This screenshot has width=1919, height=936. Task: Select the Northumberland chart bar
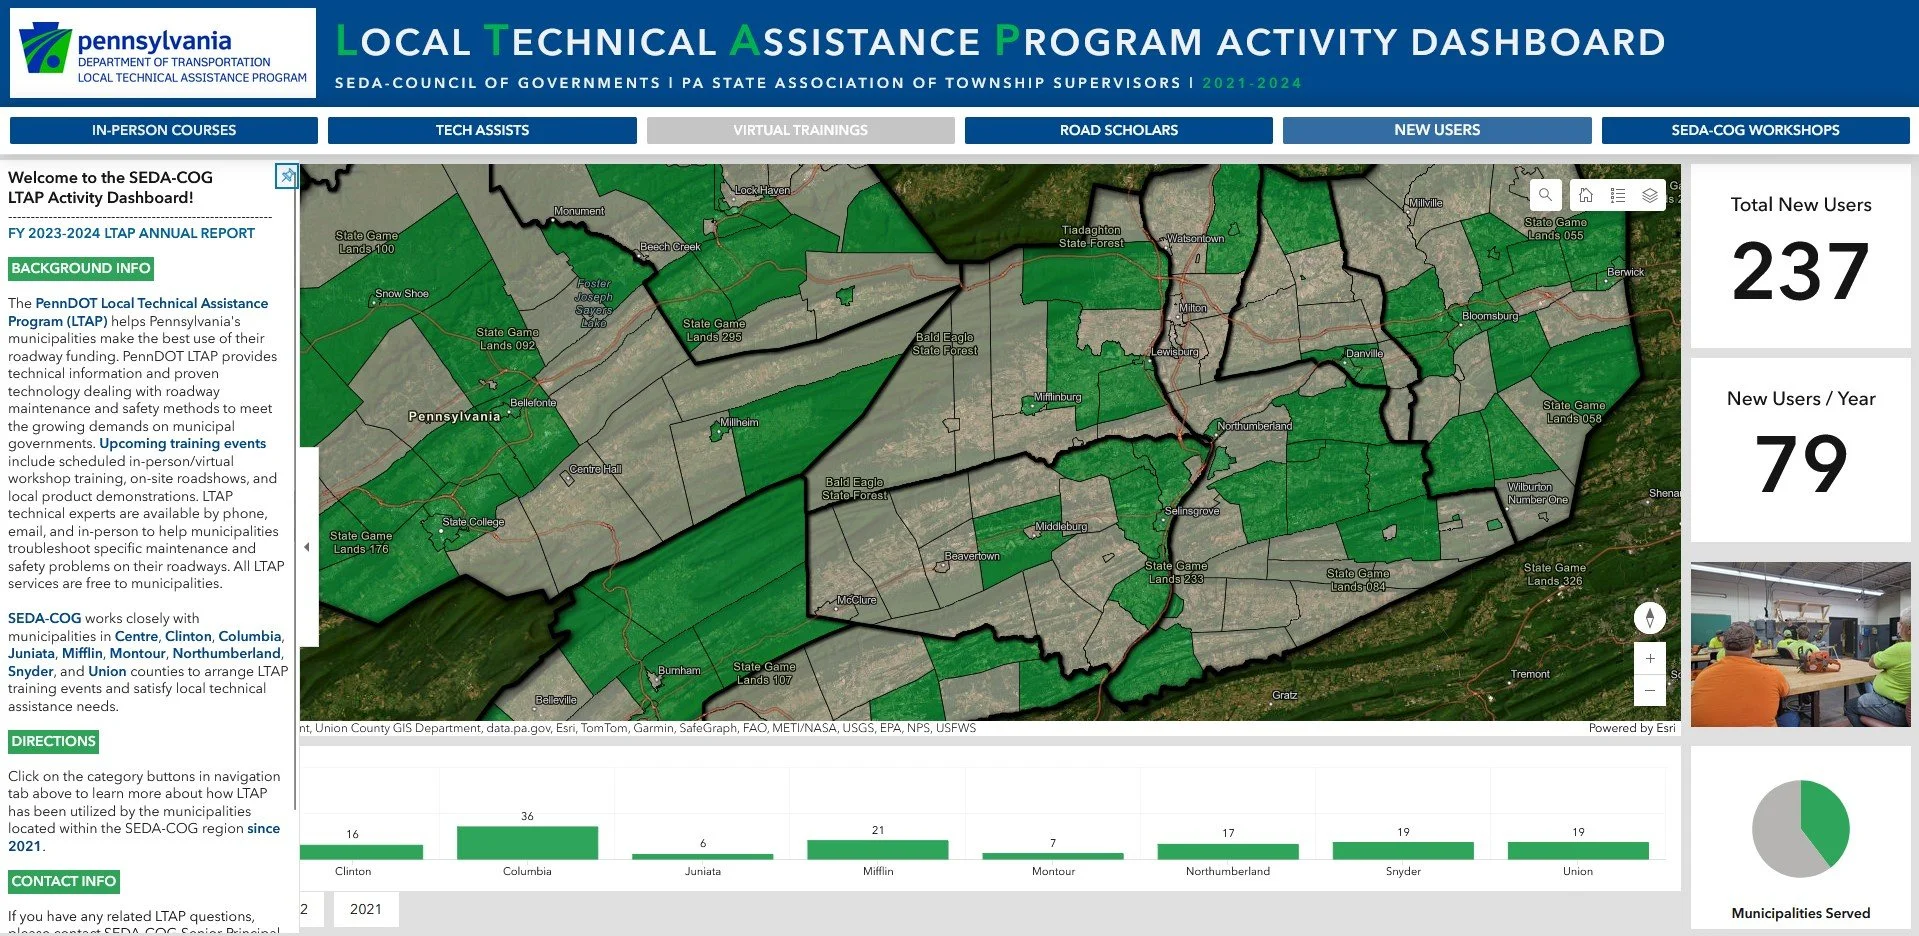point(1228,851)
